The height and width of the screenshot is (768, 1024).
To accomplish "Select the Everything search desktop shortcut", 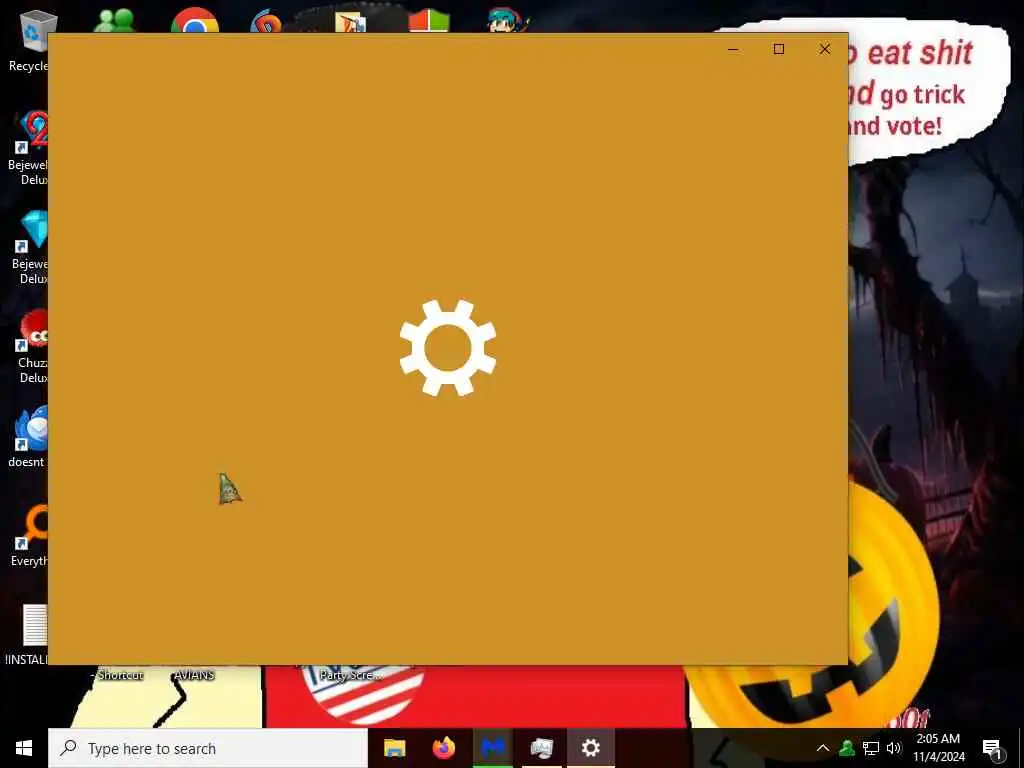I will (31, 536).
